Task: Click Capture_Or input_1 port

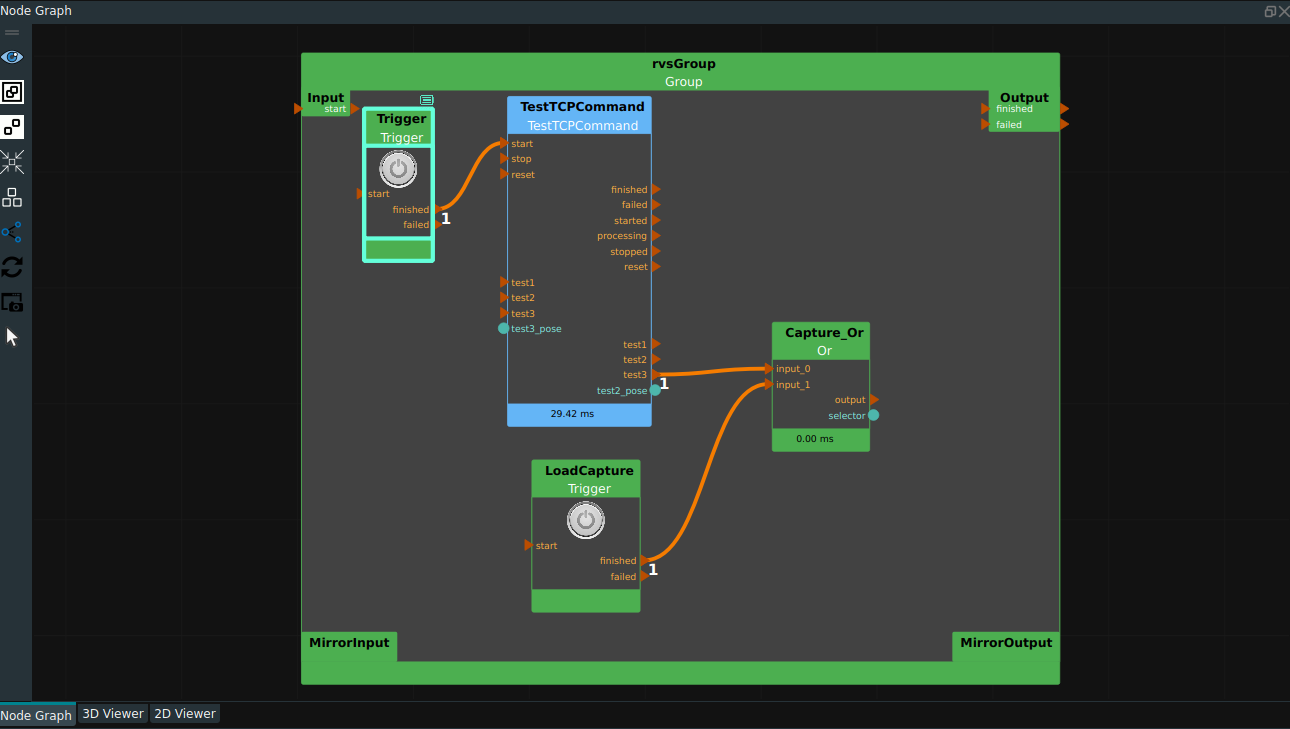Action: tap(769, 384)
